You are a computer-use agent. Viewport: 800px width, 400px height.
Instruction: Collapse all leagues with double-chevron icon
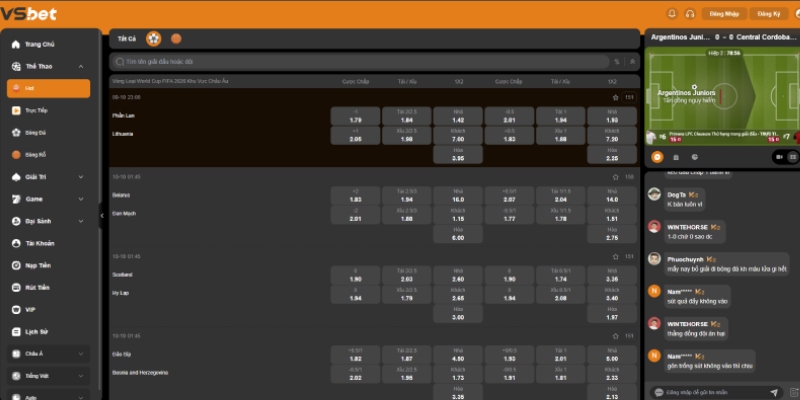(x=630, y=61)
